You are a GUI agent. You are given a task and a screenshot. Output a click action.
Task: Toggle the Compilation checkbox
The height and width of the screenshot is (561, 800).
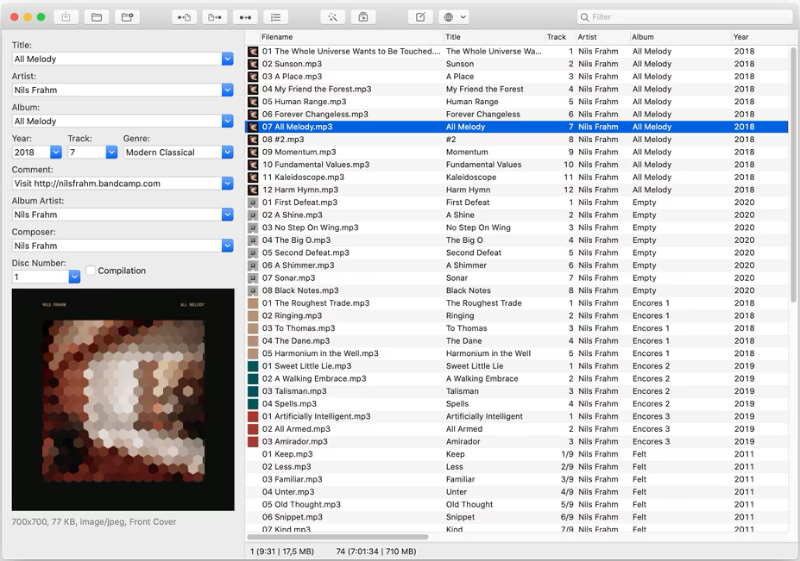(91, 271)
